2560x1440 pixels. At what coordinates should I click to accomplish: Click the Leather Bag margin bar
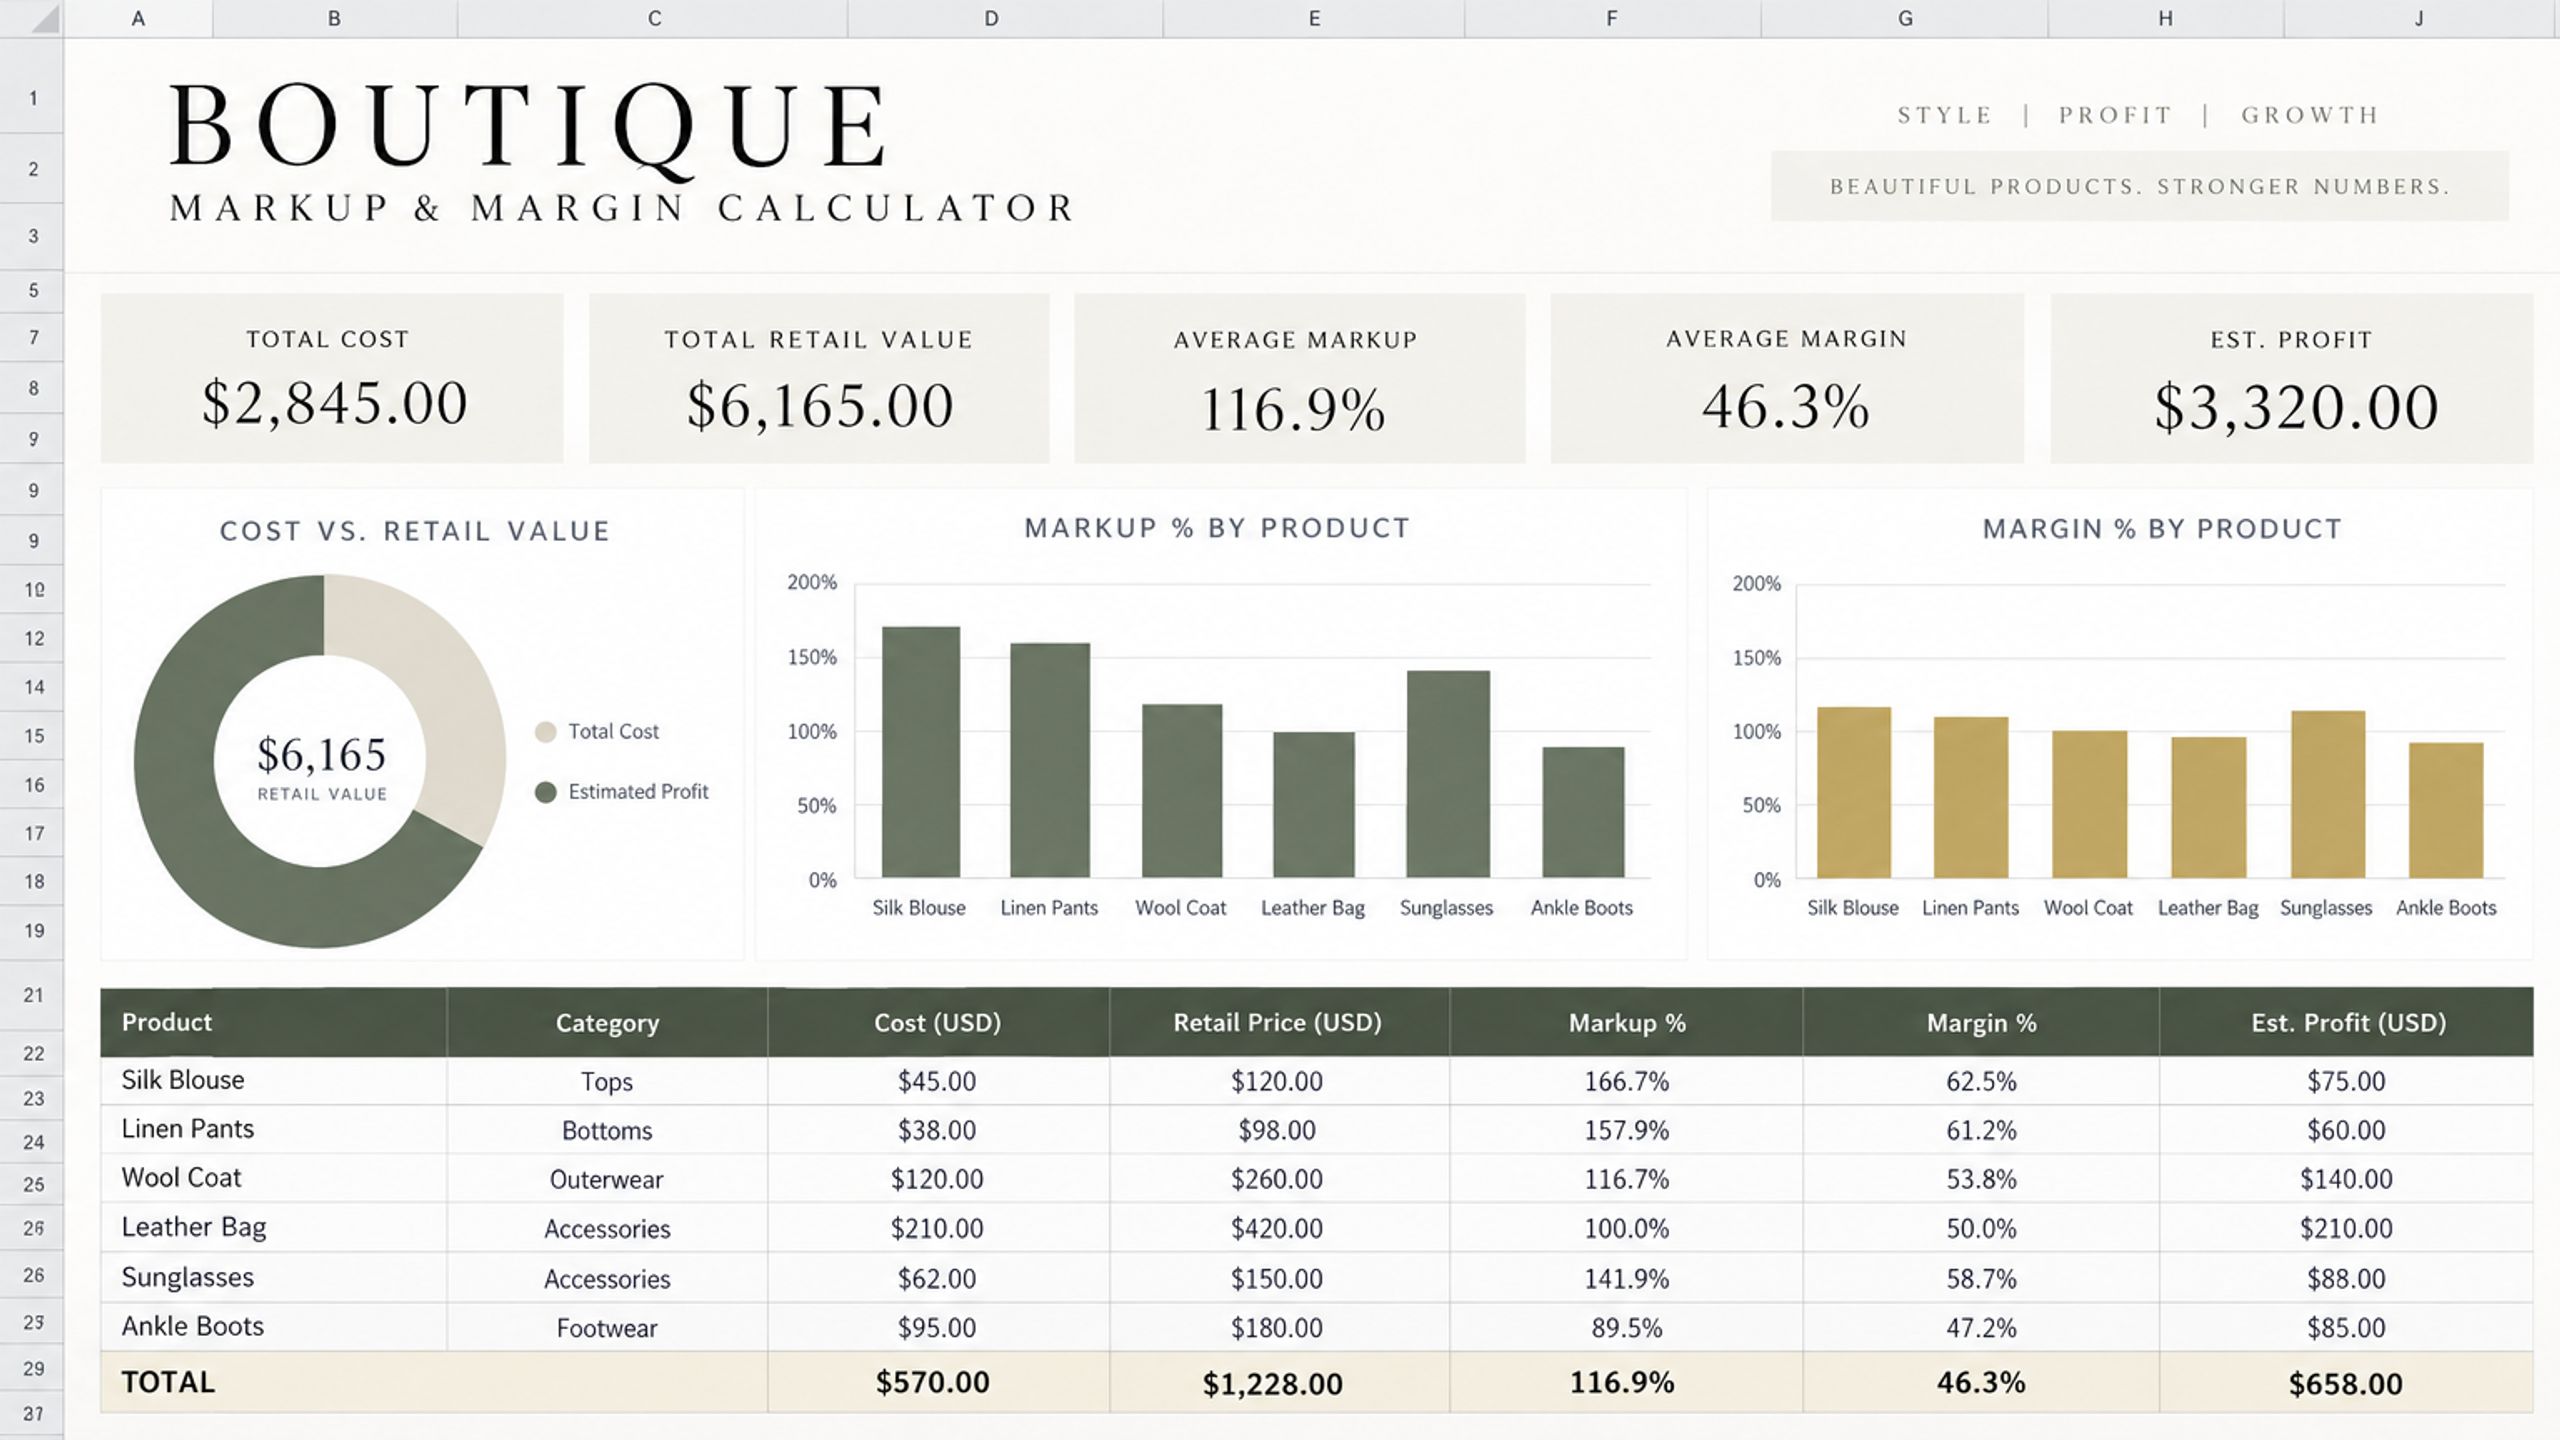2208,807
